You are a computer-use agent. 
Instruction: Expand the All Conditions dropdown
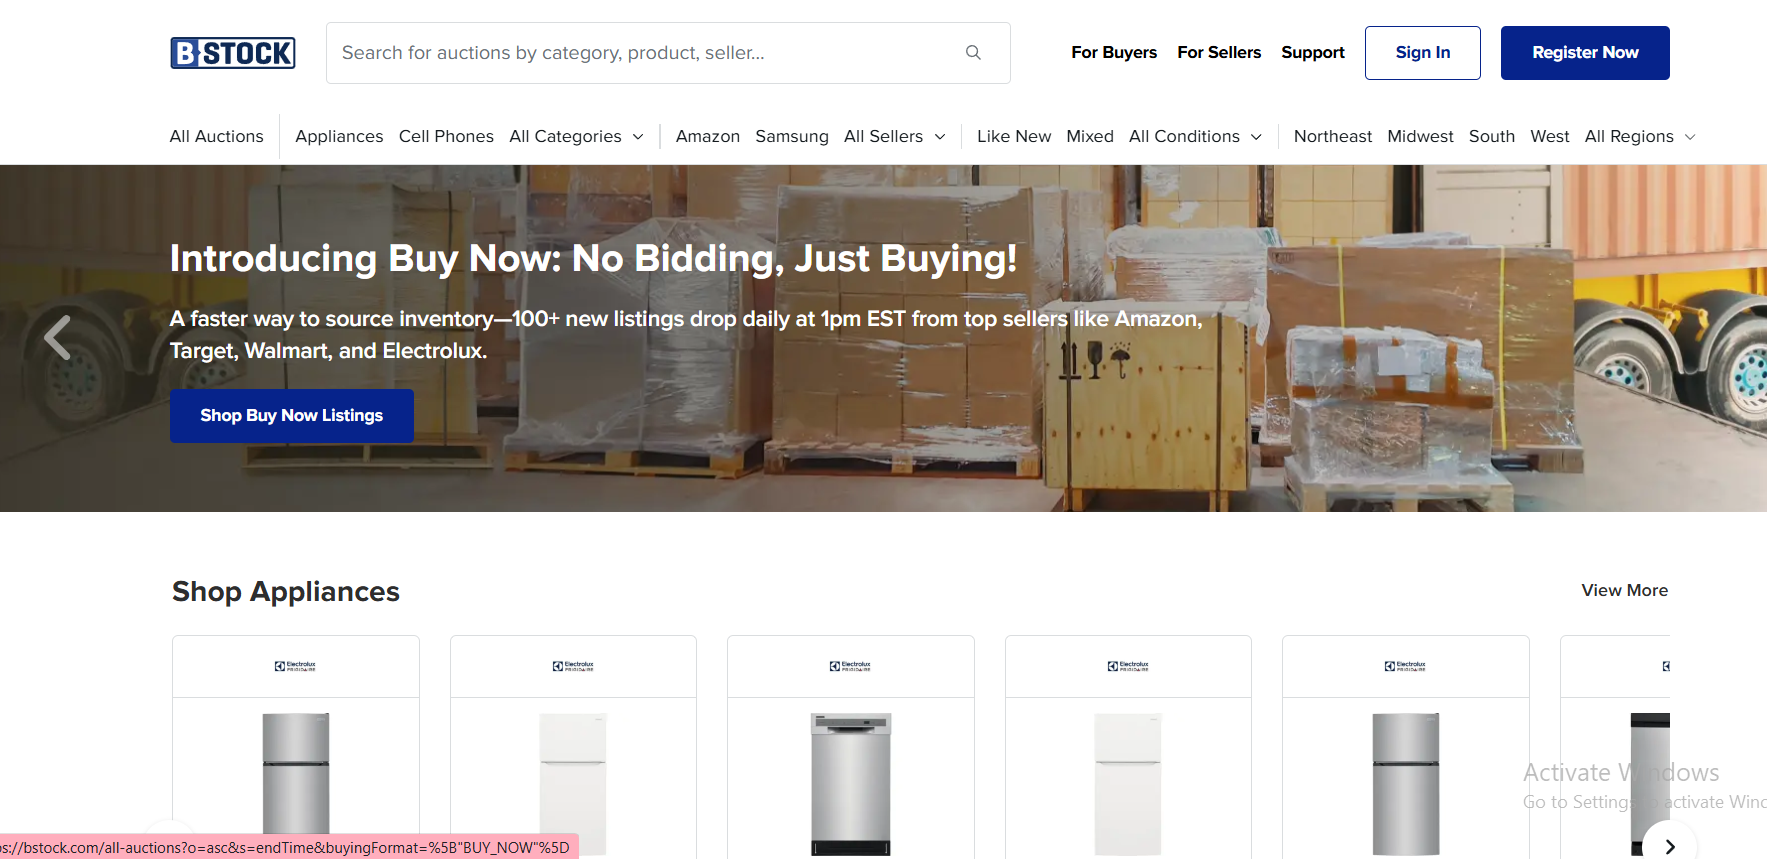pos(1195,136)
